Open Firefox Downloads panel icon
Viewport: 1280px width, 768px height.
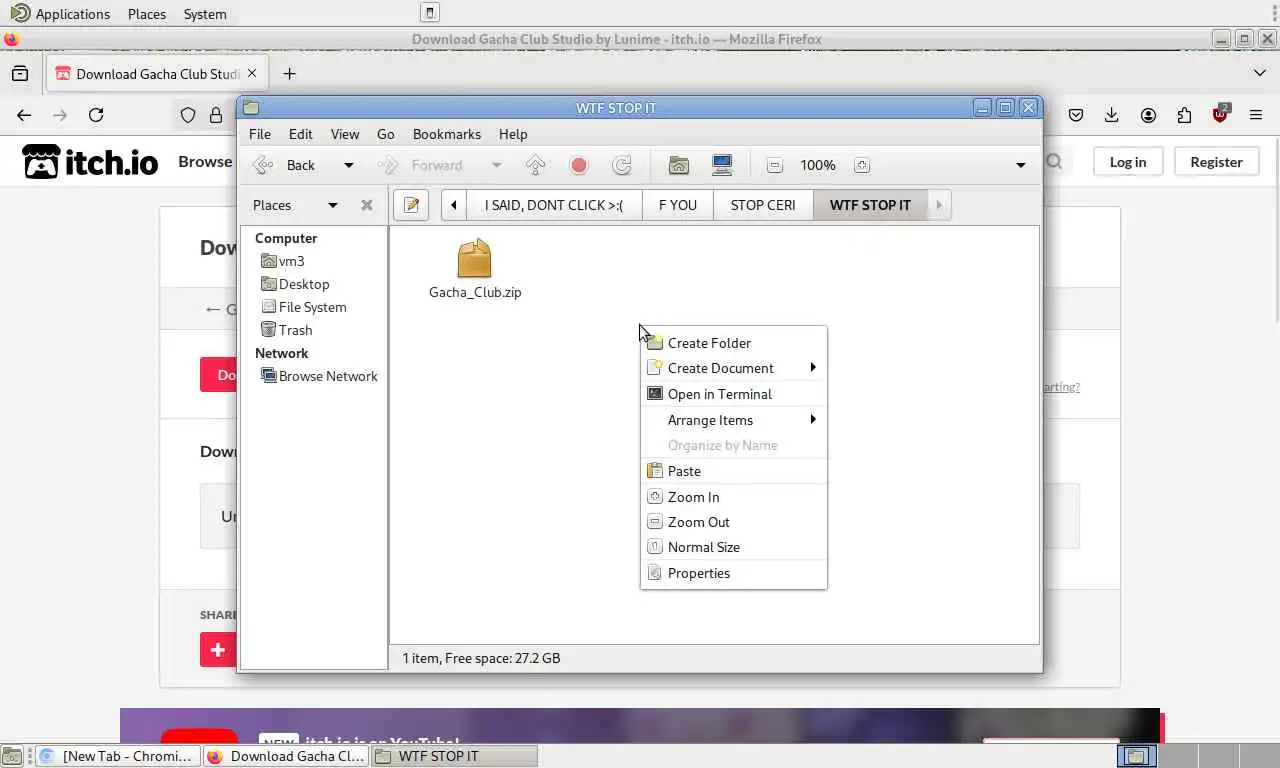[x=1112, y=115]
